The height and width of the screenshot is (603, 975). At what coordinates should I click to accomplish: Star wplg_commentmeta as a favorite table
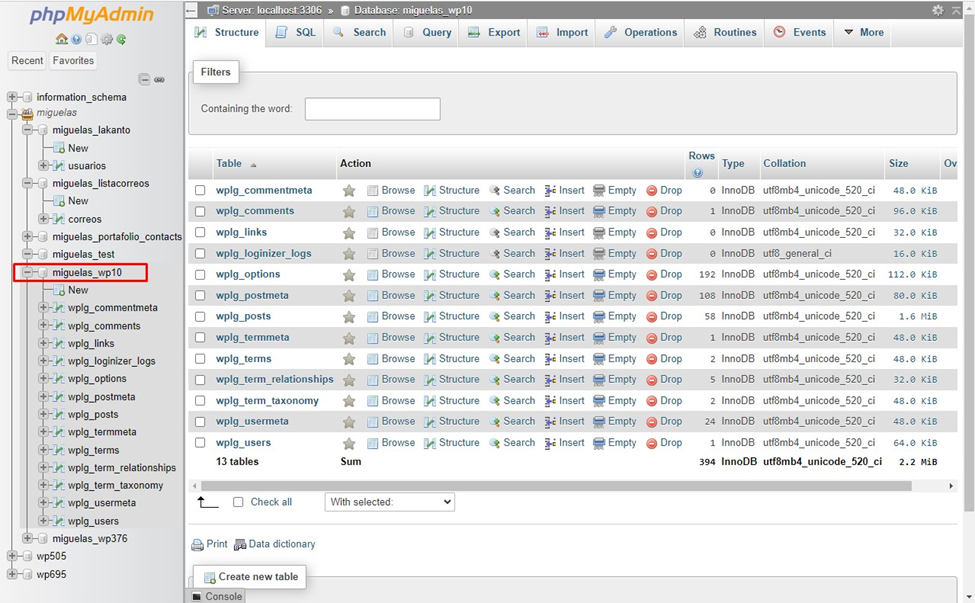[349, 191]
